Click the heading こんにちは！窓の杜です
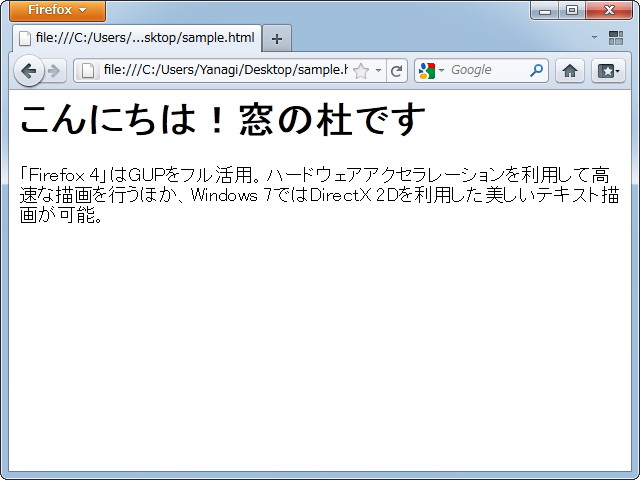 [222, 119]
